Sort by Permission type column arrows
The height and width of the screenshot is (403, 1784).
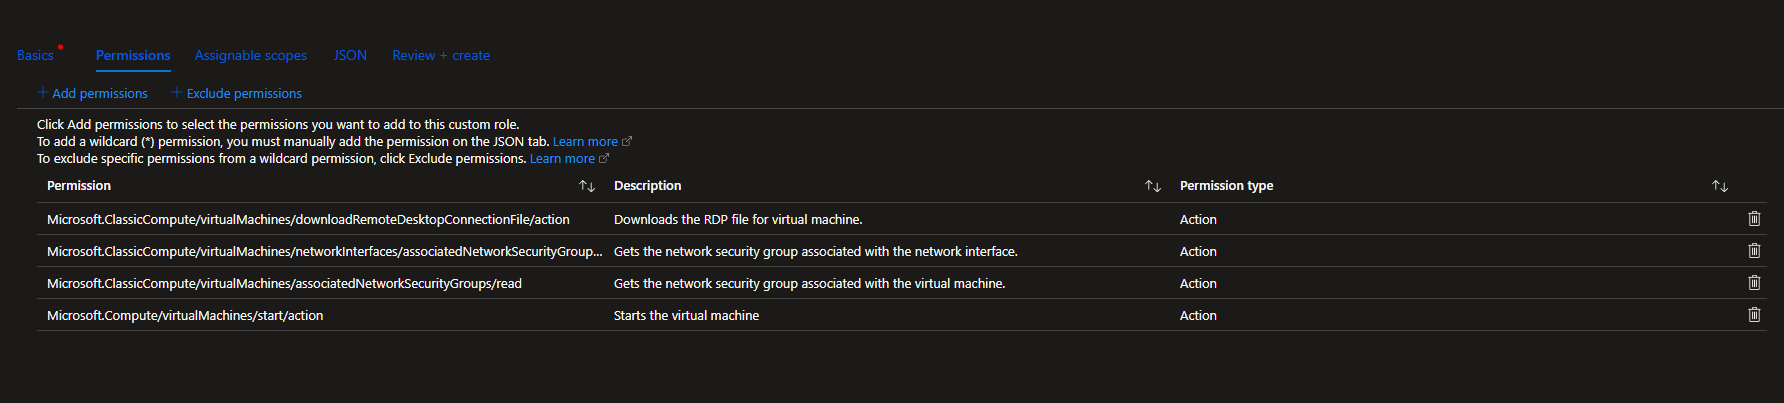click(x=1720, y=186)
